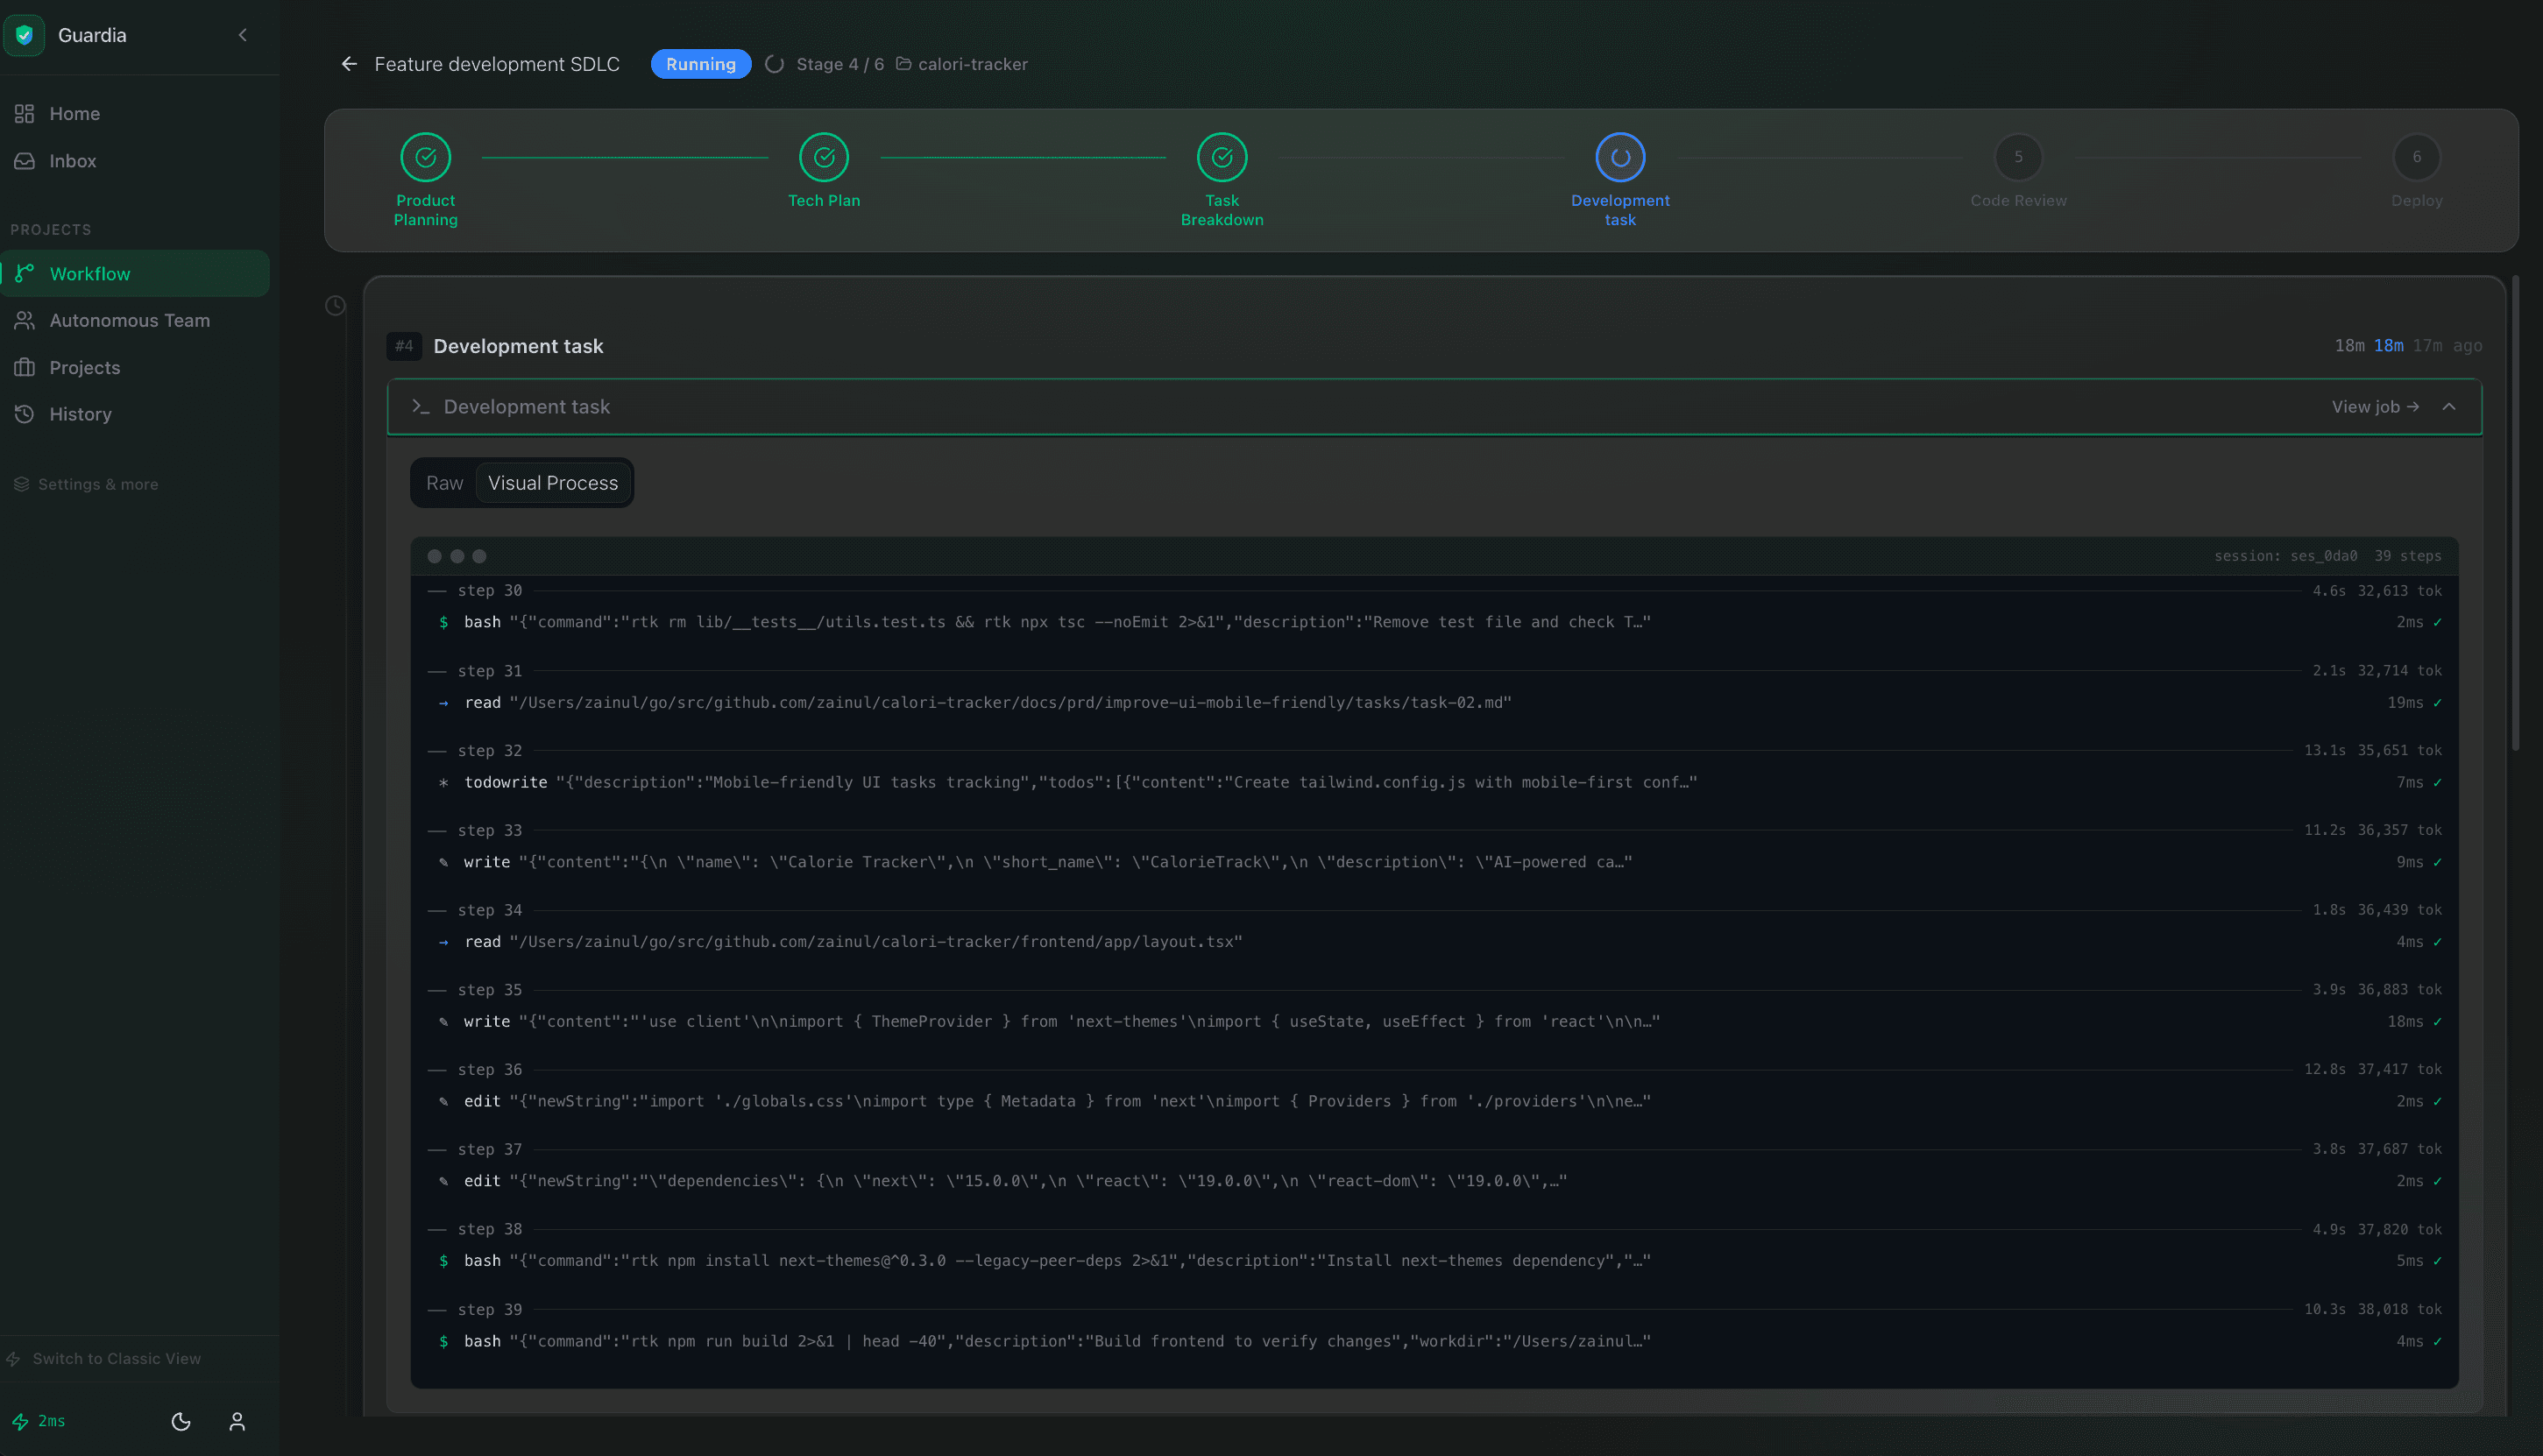
Task: Select the Workflow project item
Action: click(135, 274)
